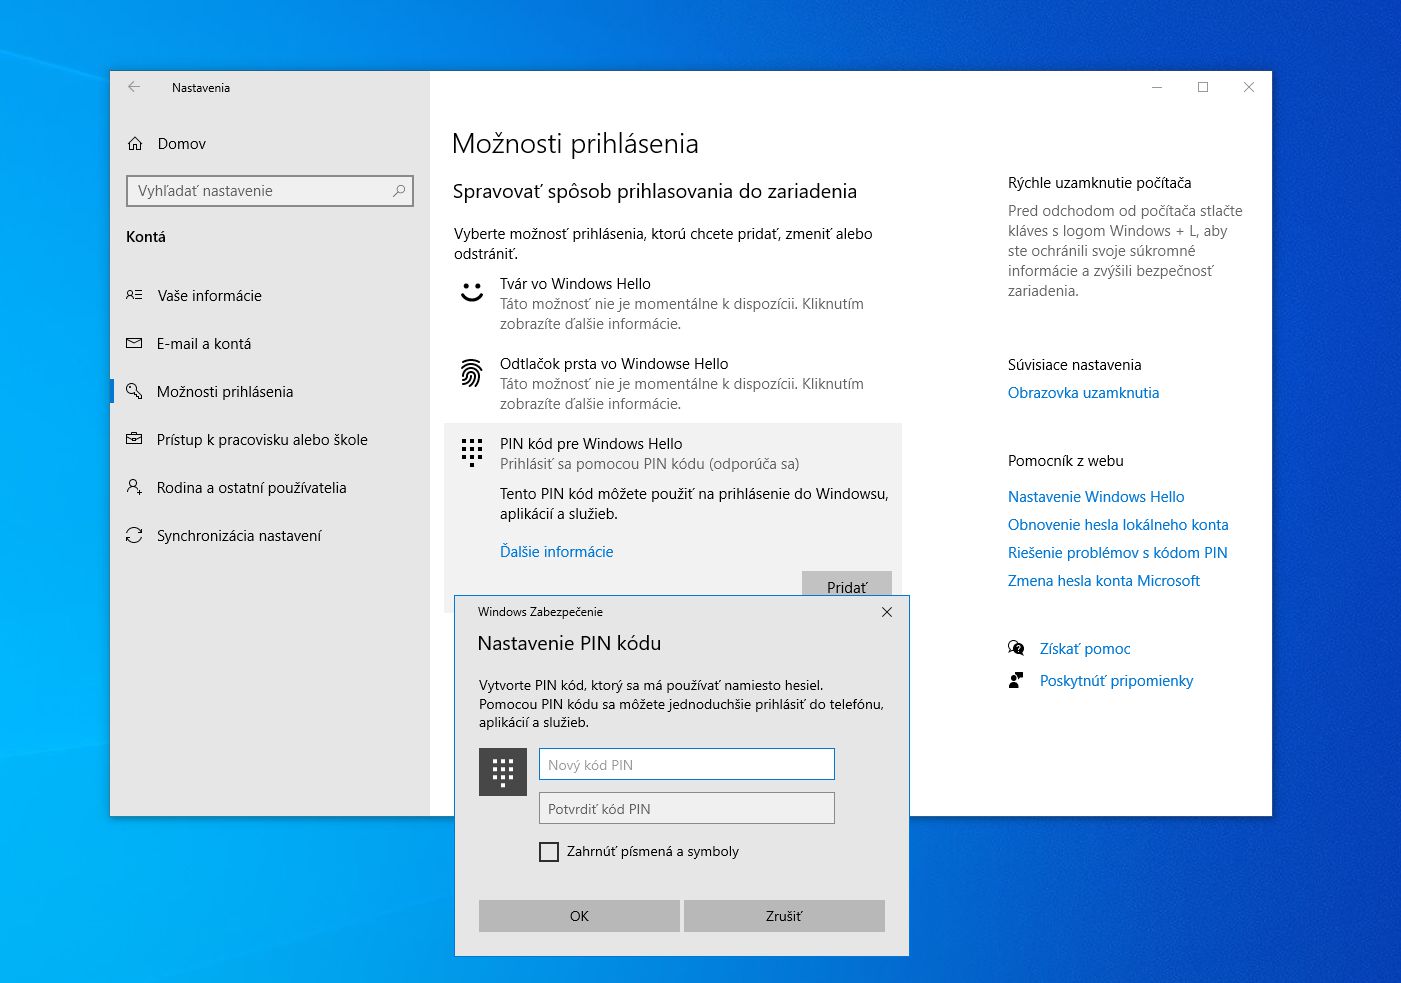Click the Pridať button

coord(847,585)
